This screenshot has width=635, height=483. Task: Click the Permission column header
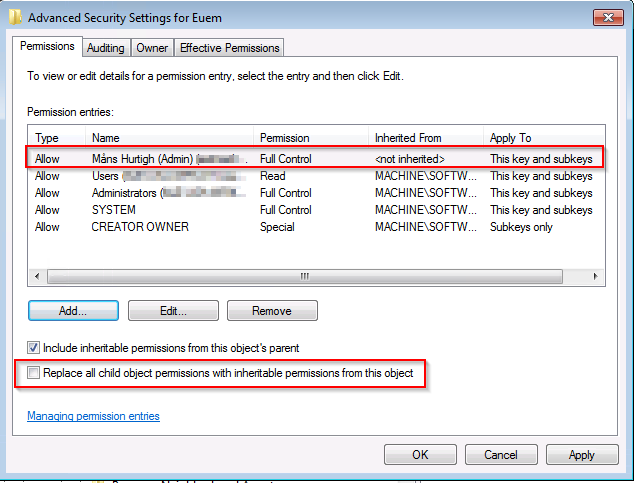pyautogui.click(x=285, y=138)
